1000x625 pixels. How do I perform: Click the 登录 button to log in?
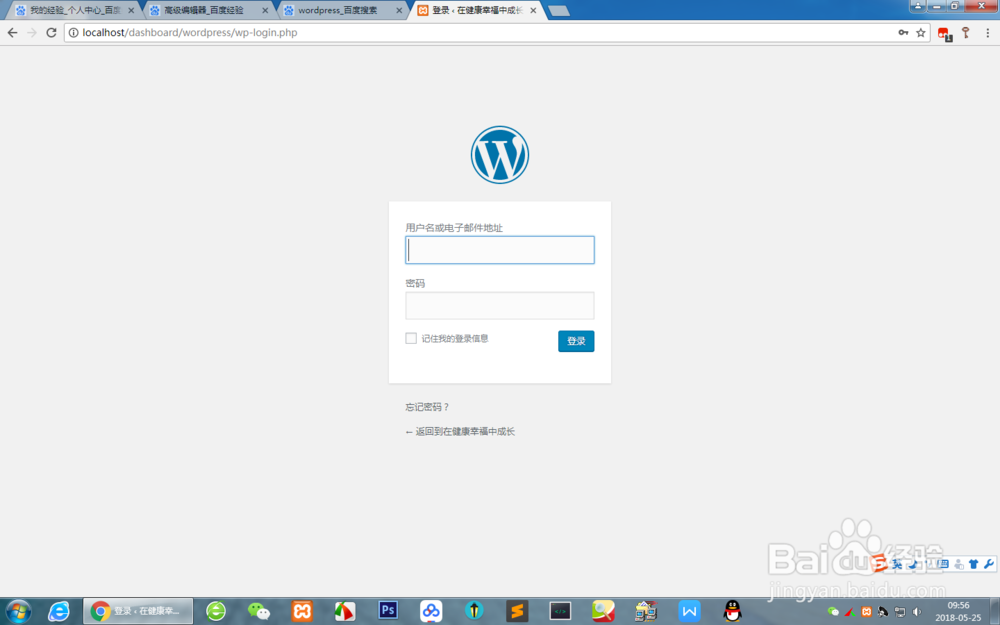(576, 341)
